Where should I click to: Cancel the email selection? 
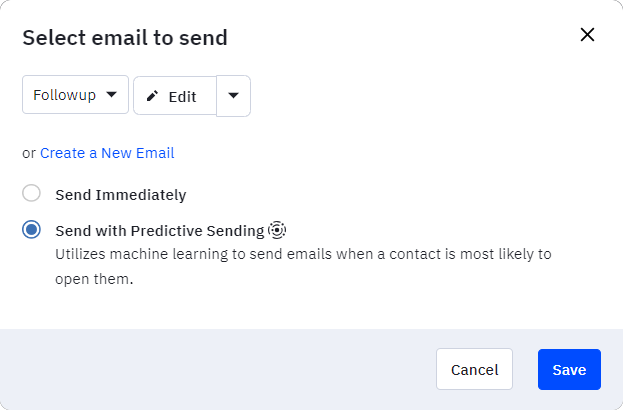474,369
